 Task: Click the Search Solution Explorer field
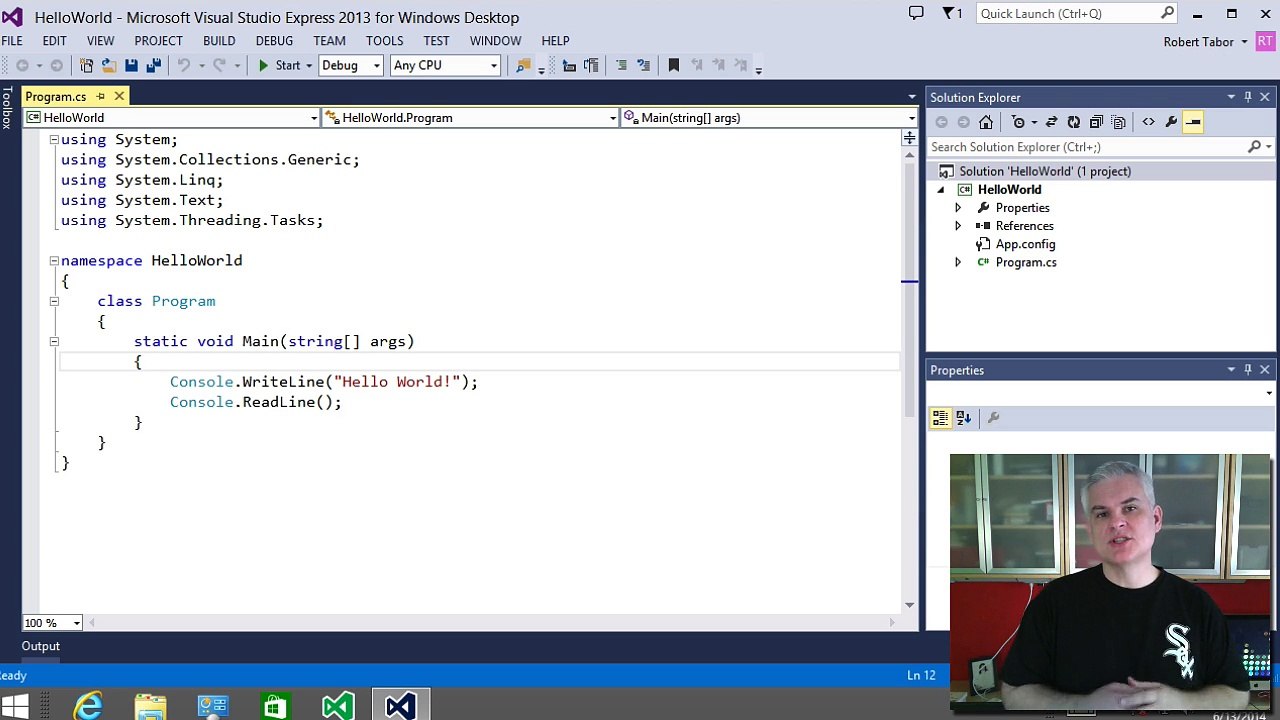(1090, 147)
